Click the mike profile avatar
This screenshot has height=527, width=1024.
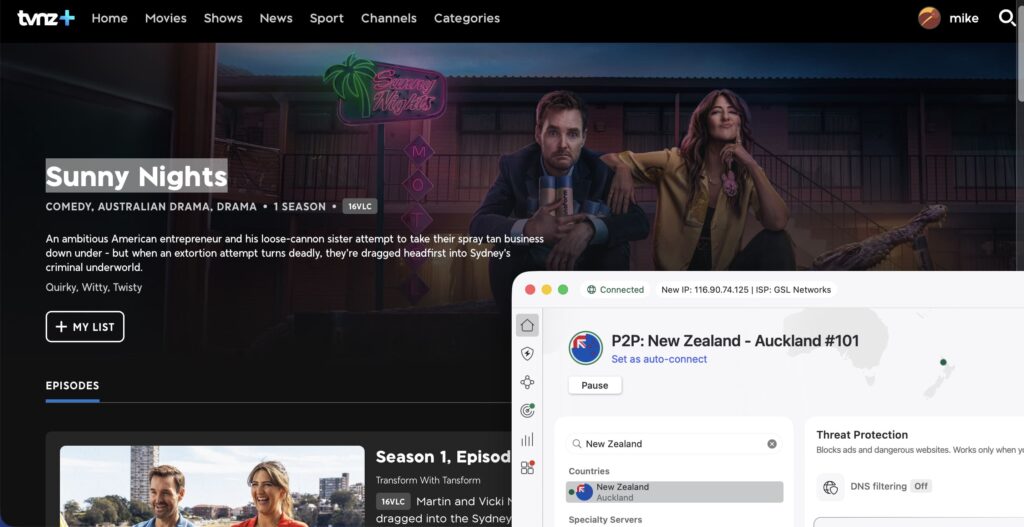click(929, 18)
